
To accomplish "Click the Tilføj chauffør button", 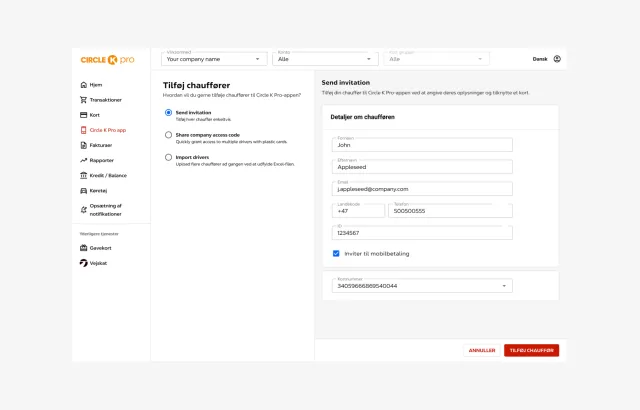I will (531, 350).
